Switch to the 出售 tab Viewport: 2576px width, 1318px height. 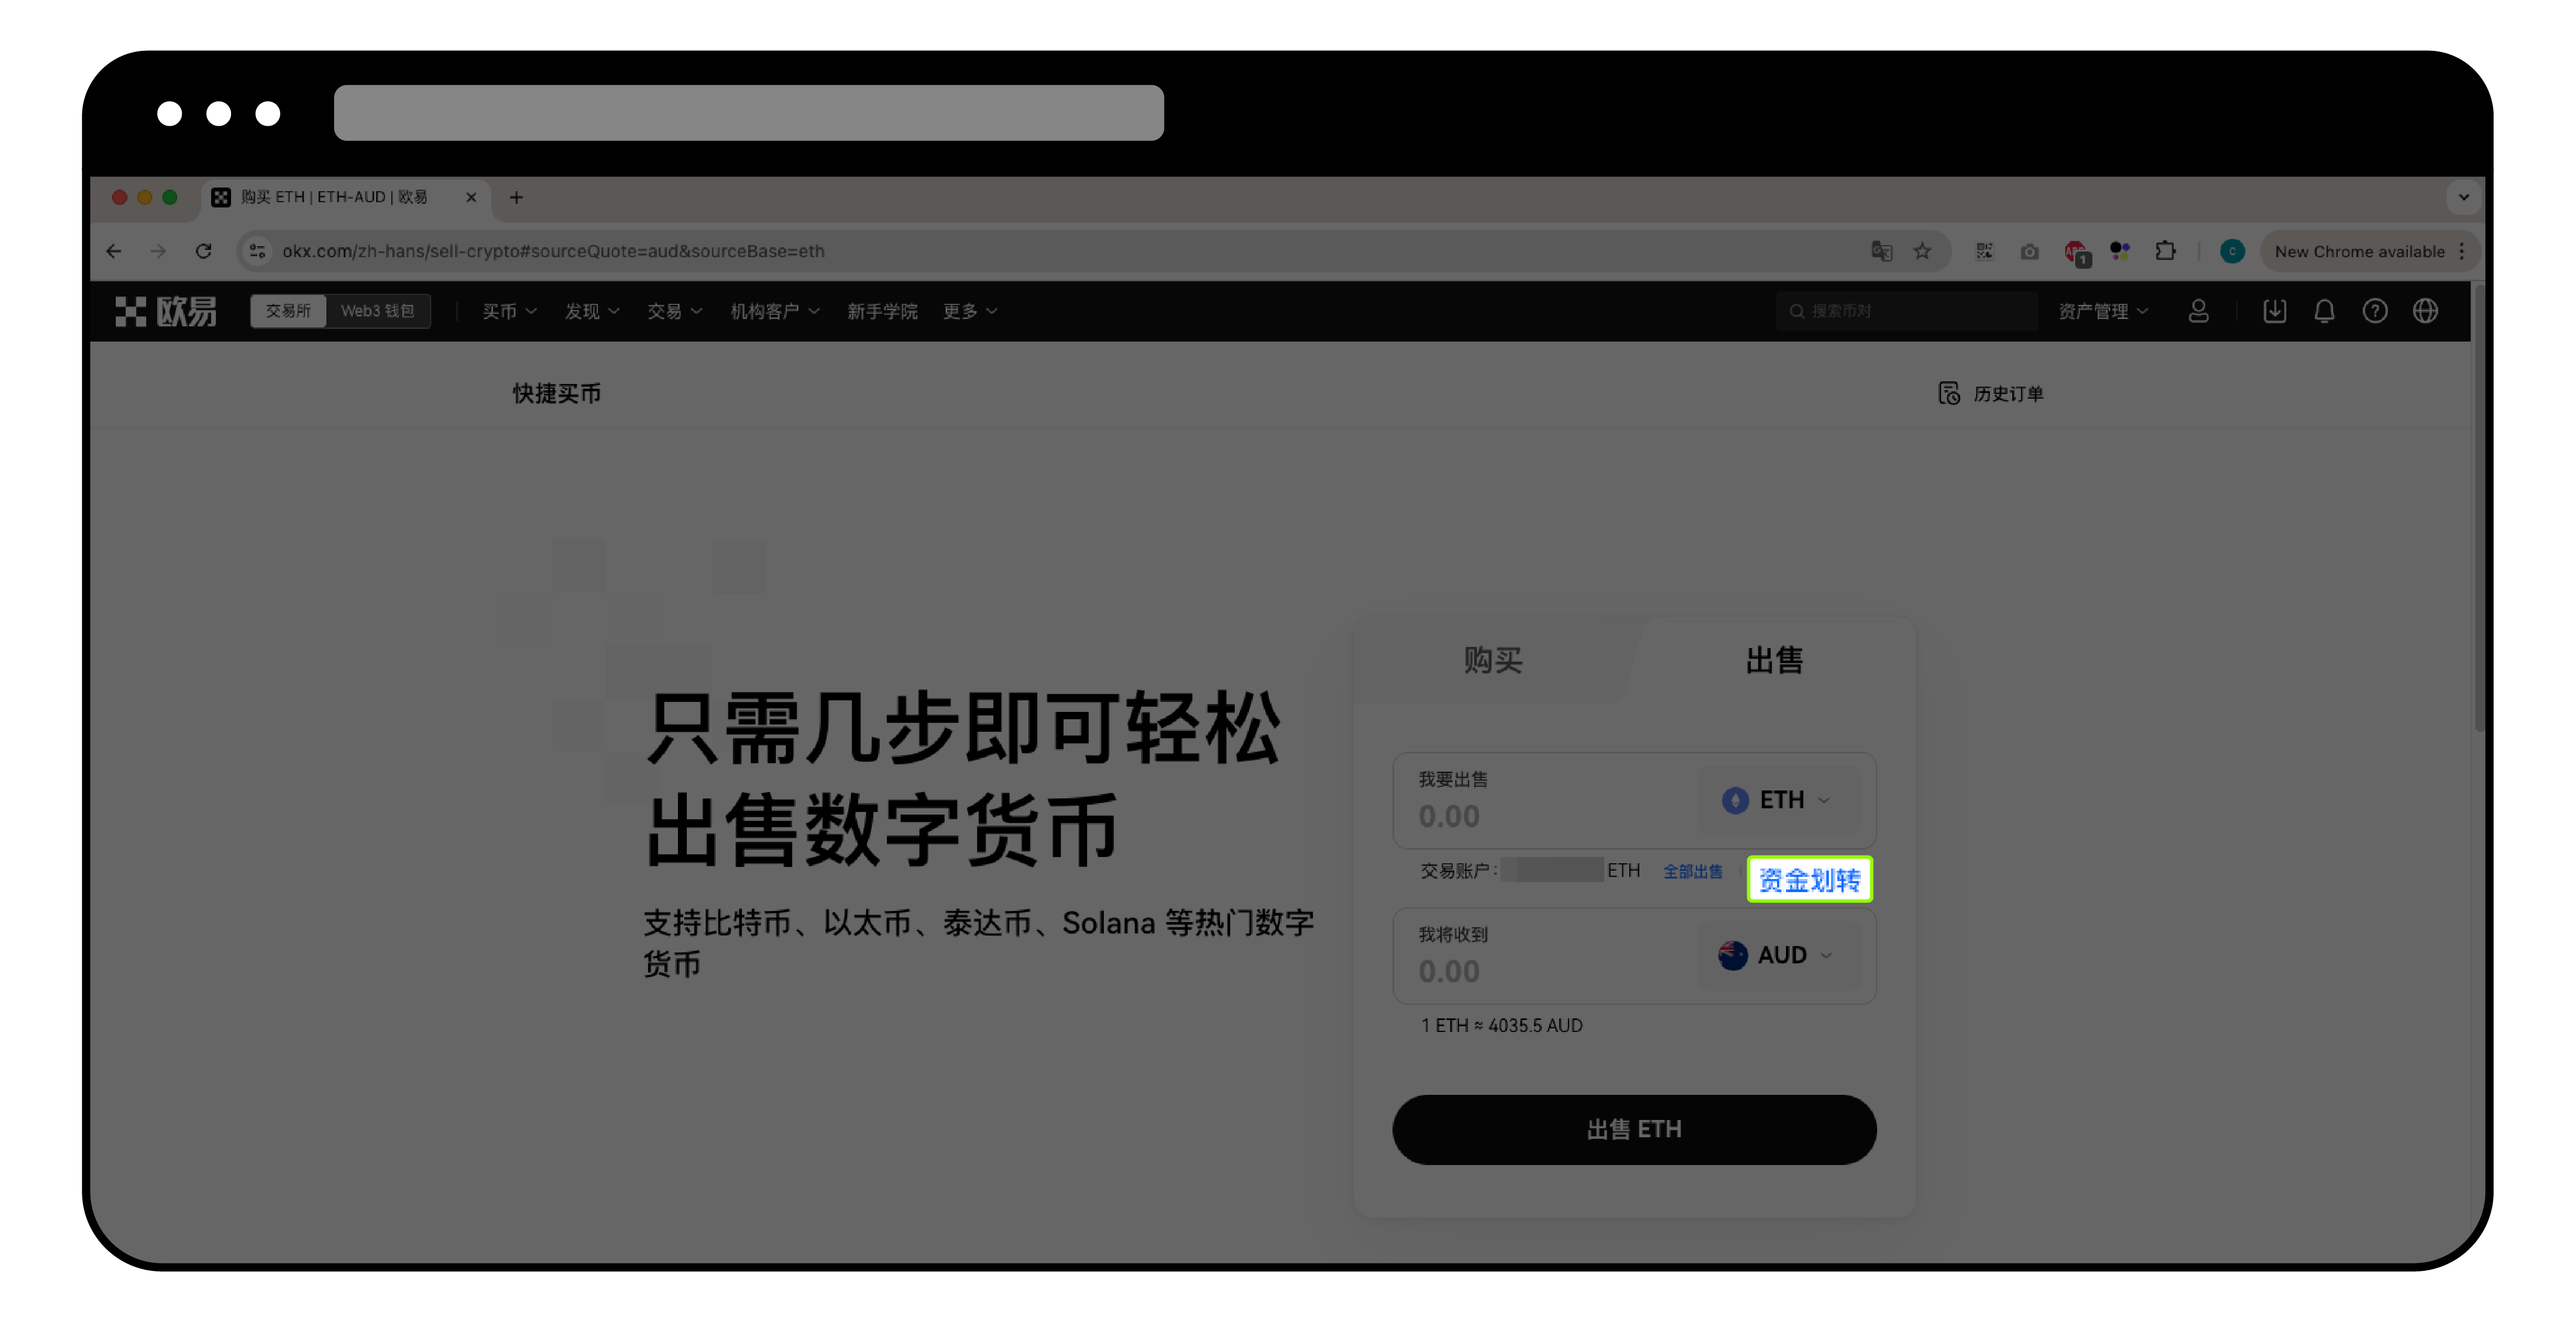click(x=1774, y=660)
